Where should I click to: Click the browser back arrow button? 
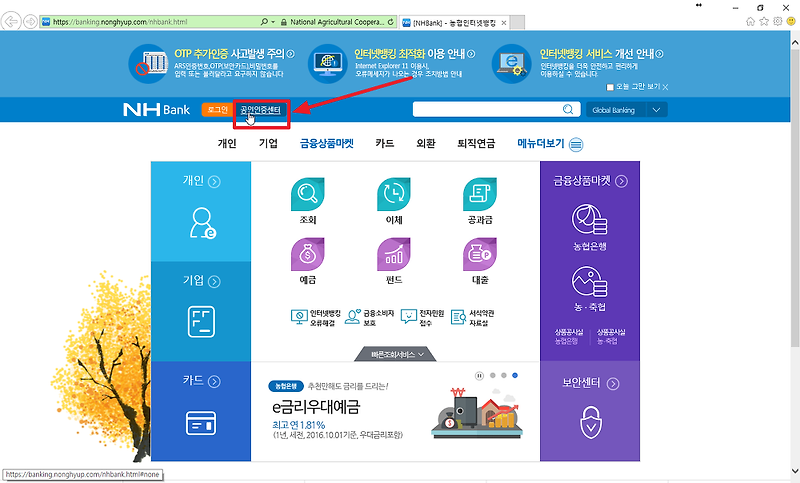click(x=11, y=21)
